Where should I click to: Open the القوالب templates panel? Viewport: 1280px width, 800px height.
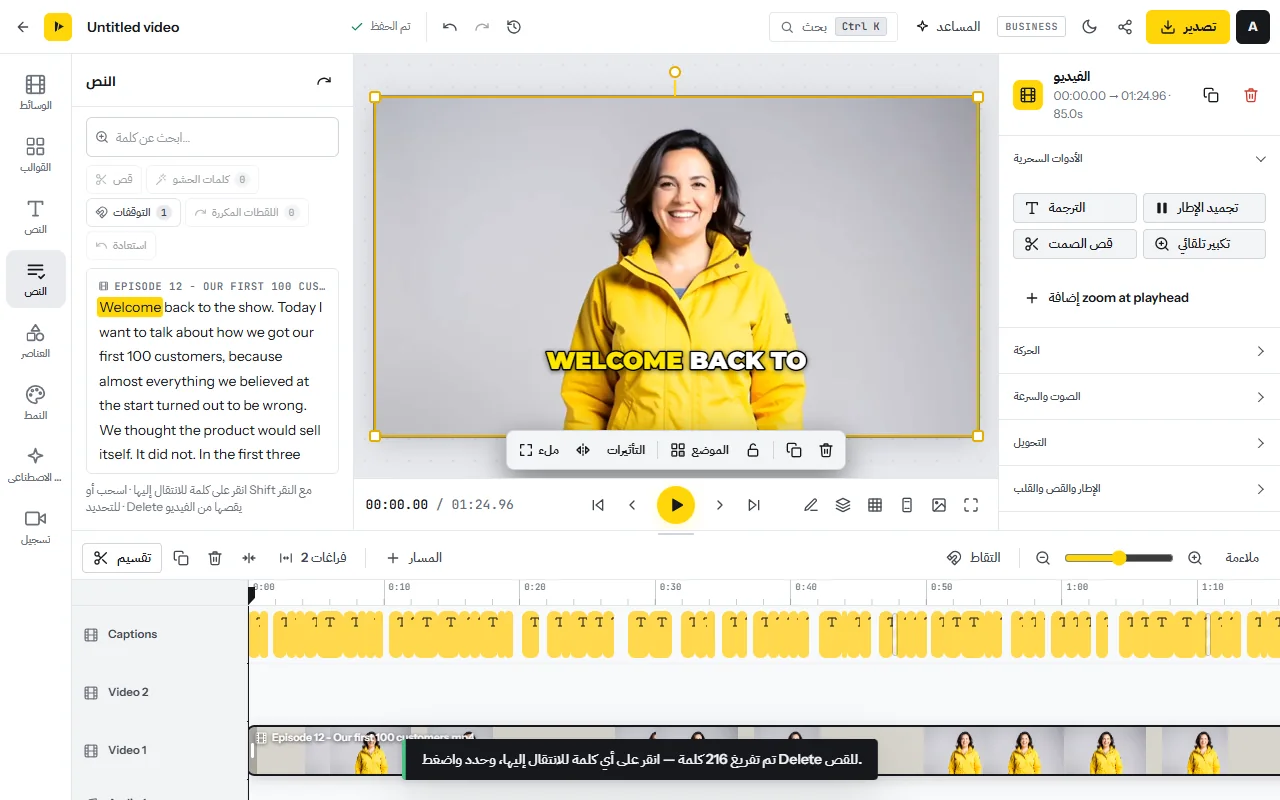(36, 155)
